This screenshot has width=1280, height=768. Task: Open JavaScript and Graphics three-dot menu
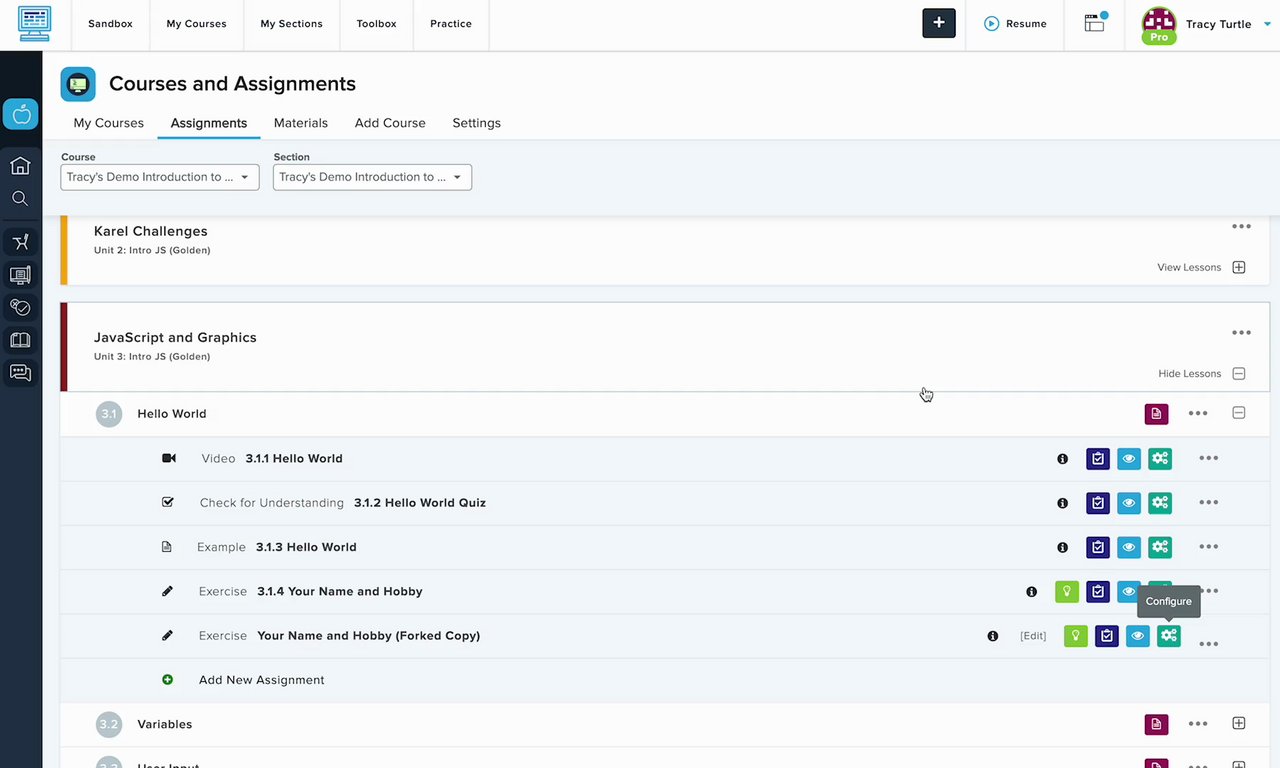(1241, 333)
